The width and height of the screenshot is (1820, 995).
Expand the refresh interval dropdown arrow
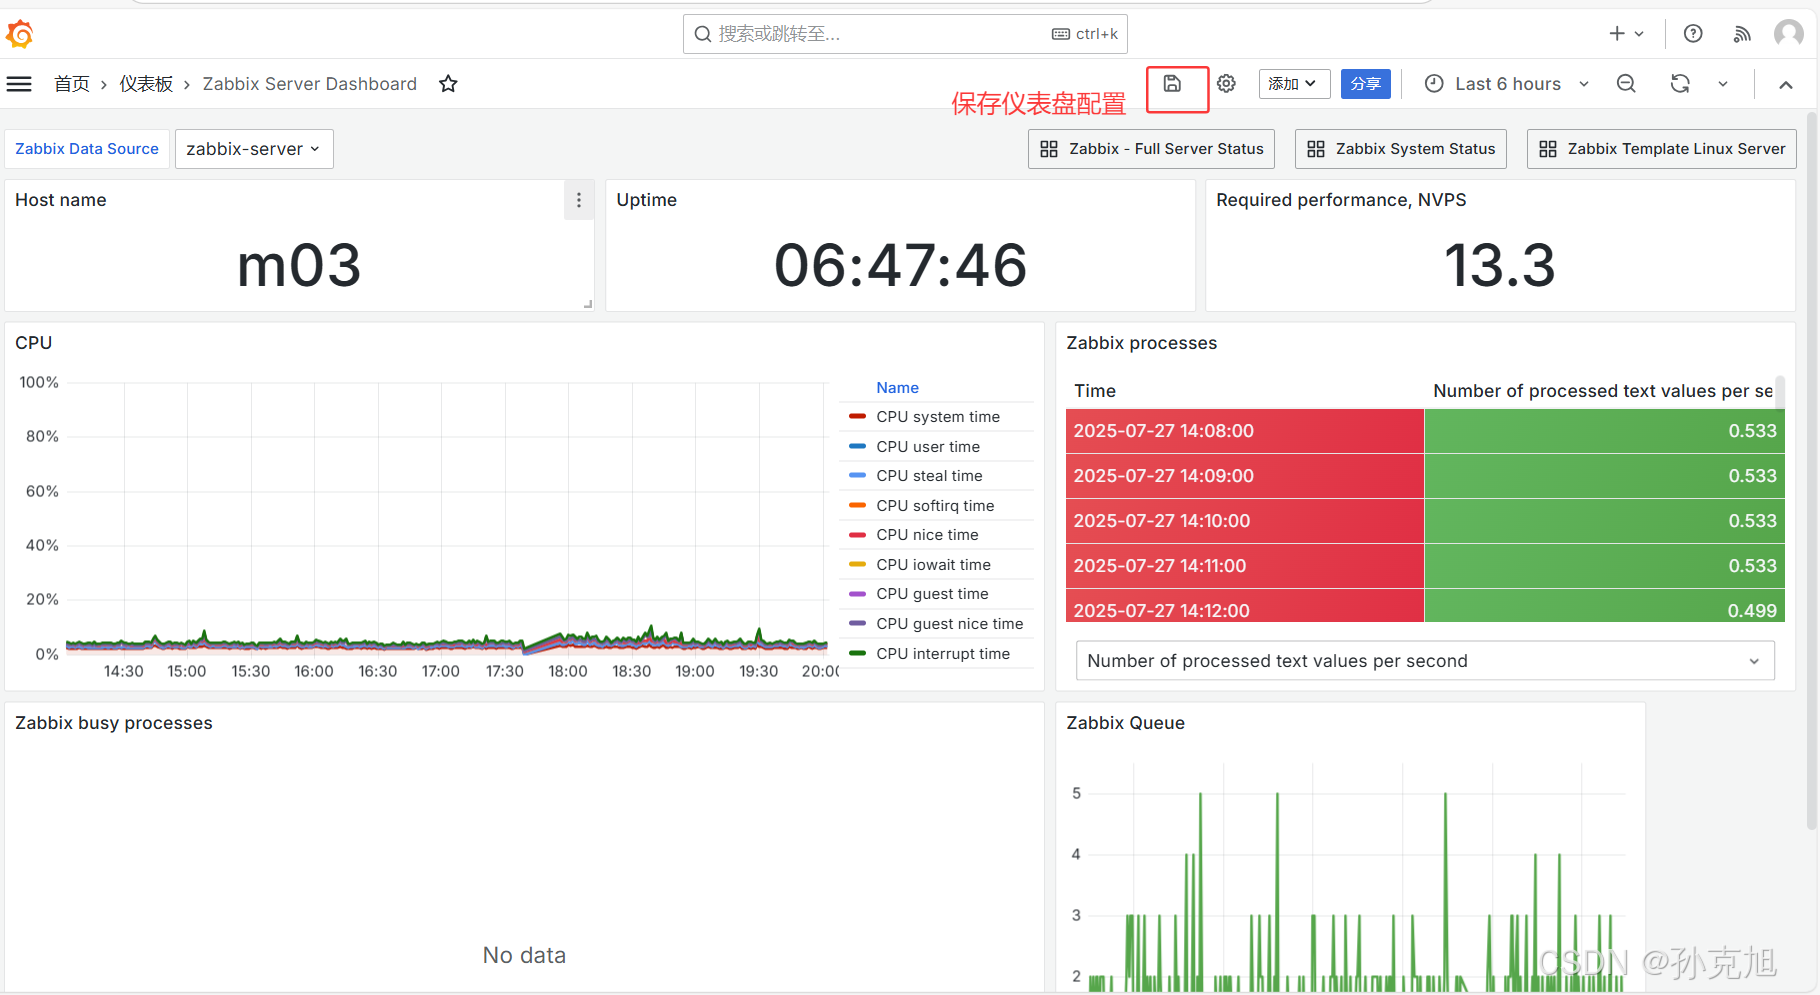1723,84
